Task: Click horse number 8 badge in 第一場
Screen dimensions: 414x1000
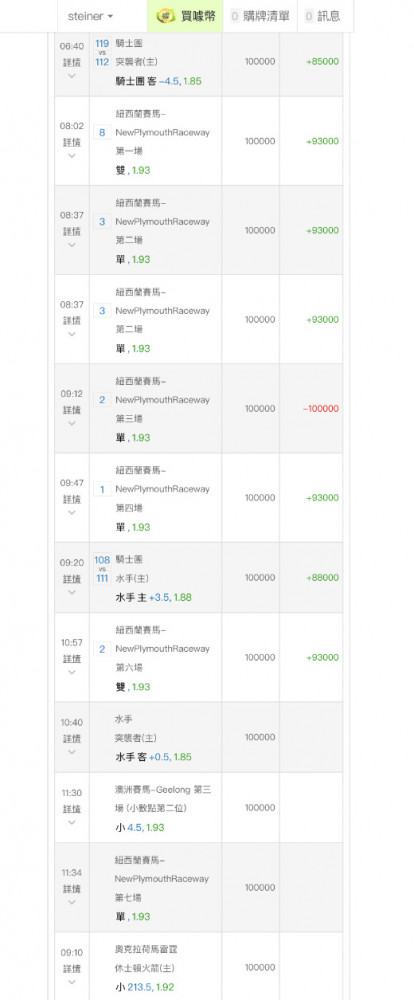Action: click(x=102, y=133)
